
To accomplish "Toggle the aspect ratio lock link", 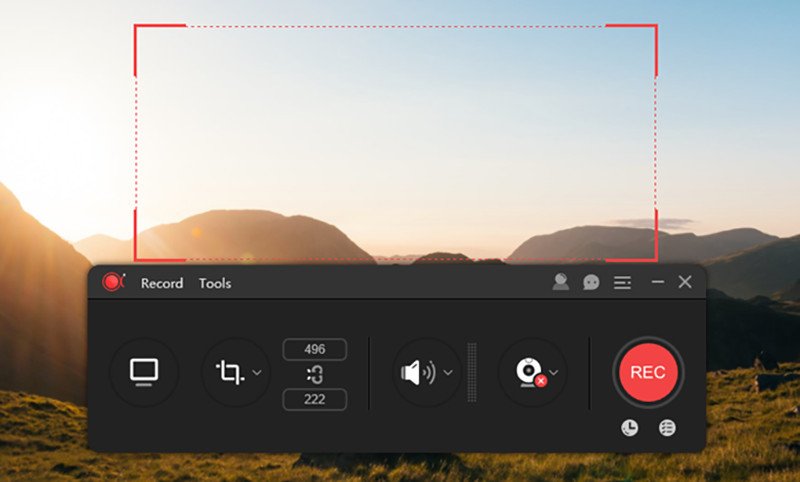I will [x=315, y=374].
